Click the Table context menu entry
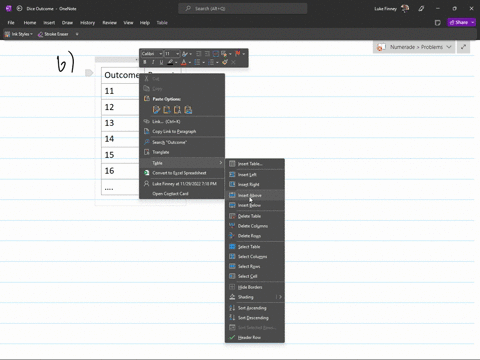 click(182, 163)
